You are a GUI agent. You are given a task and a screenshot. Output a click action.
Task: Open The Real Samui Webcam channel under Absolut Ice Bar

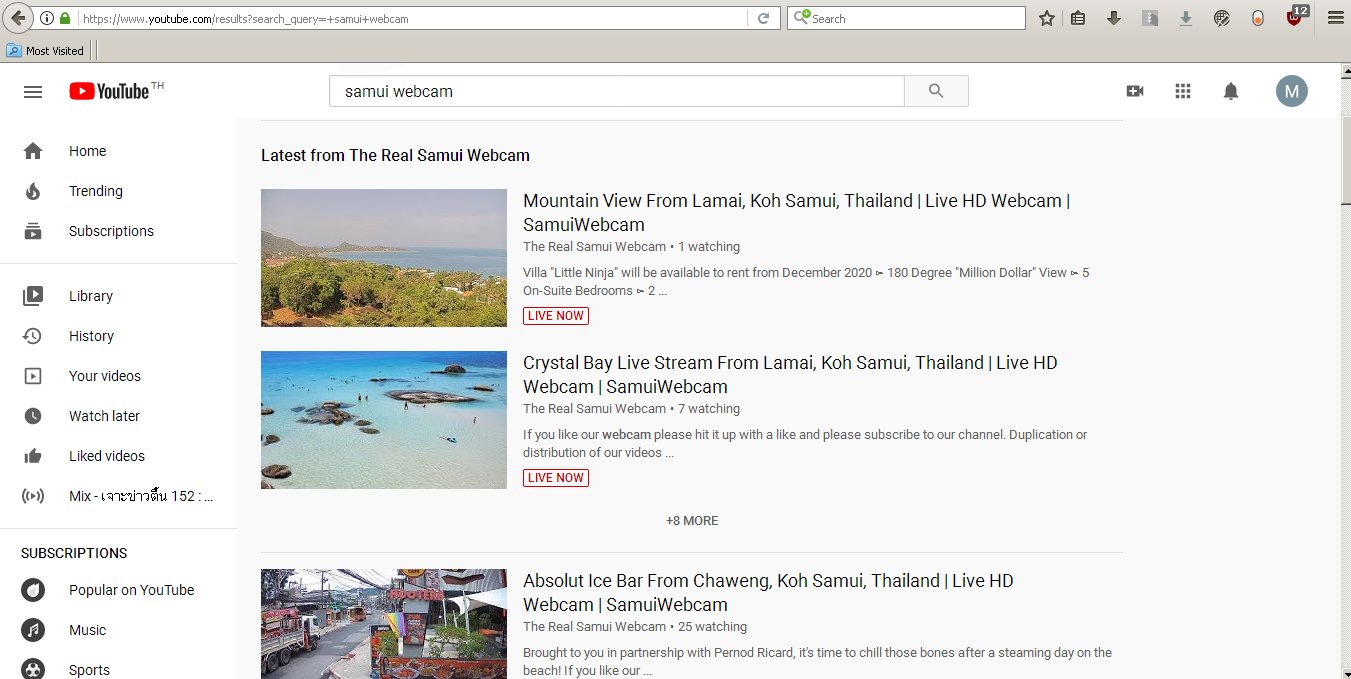594,627
